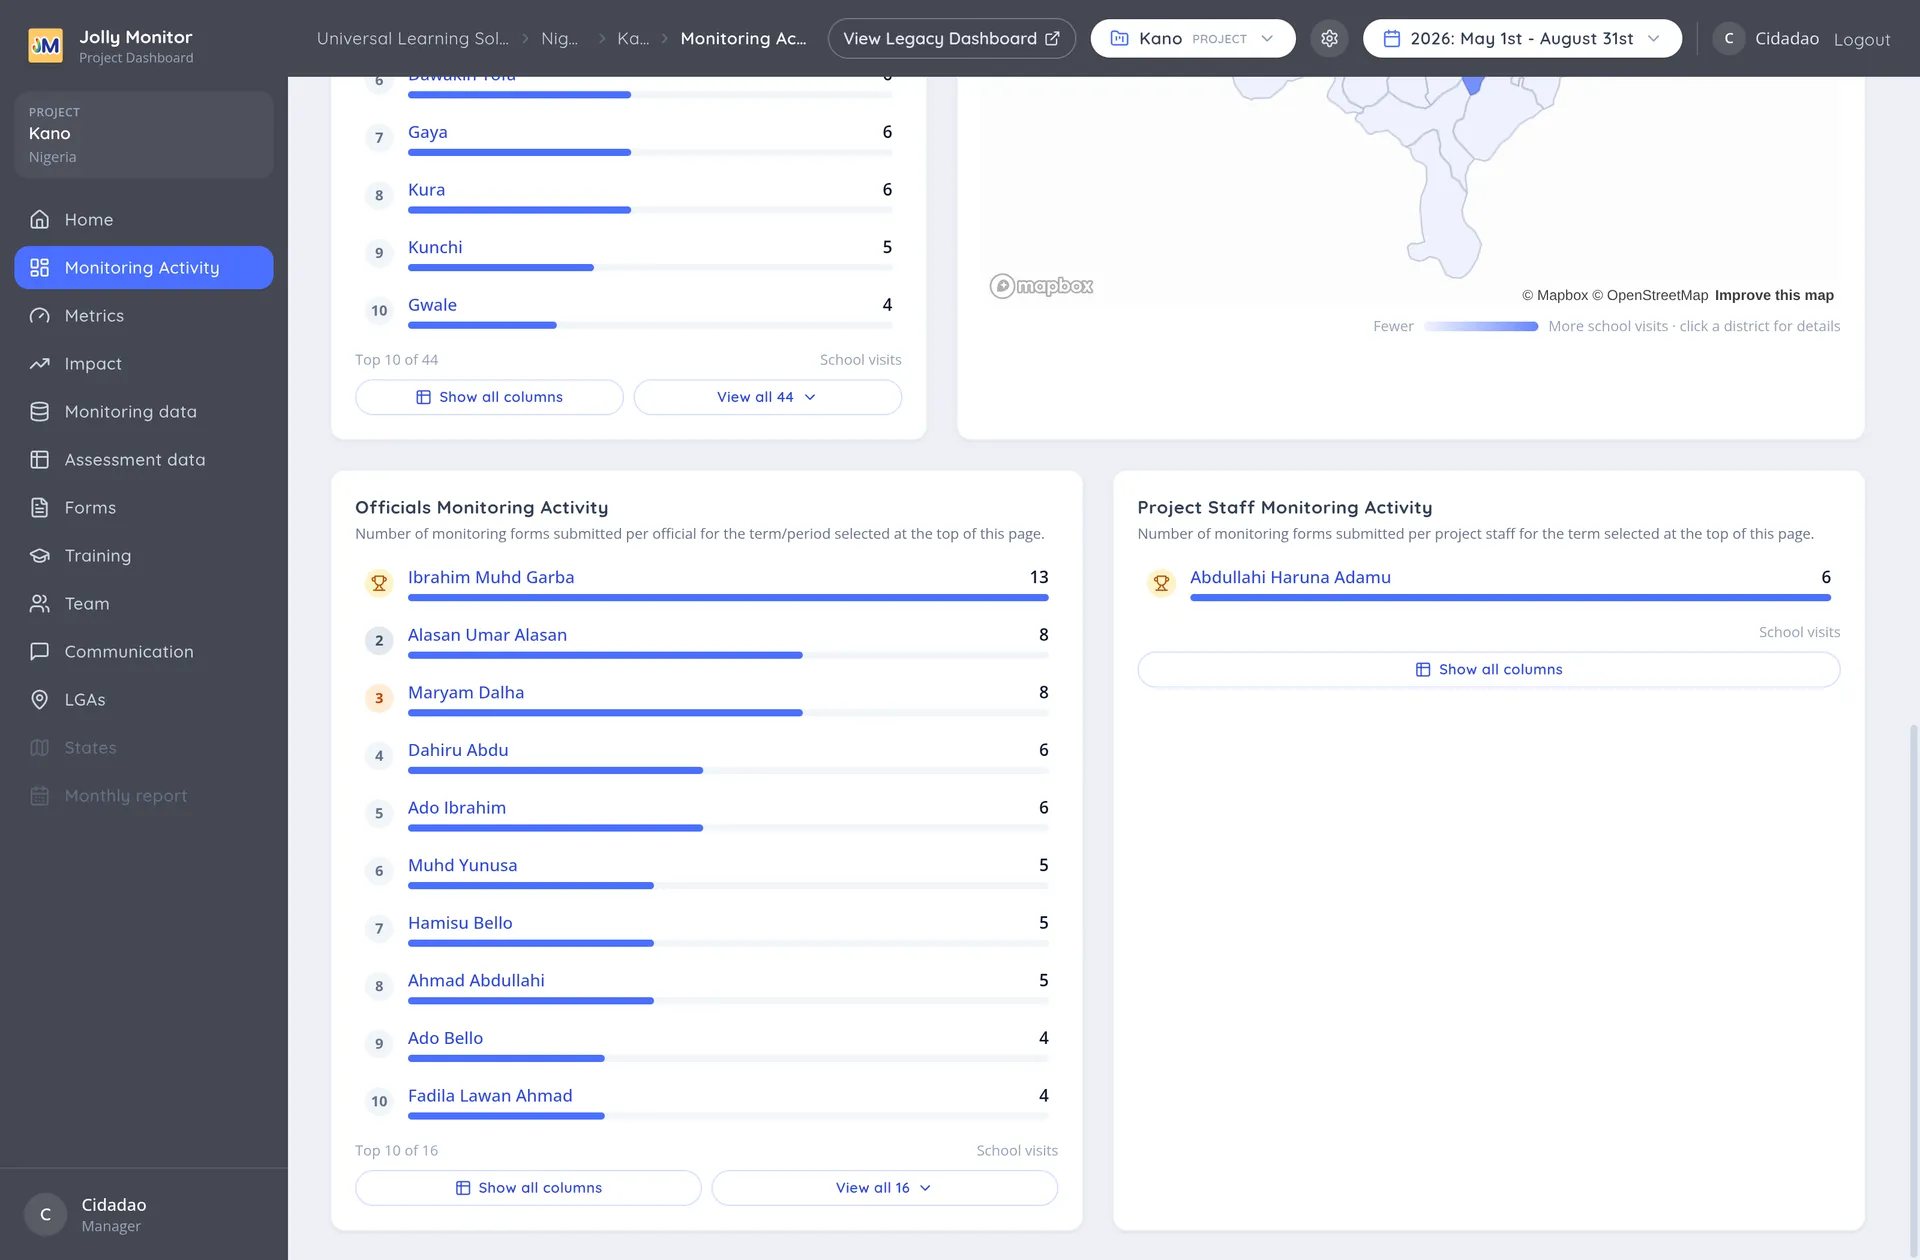This screenshot has height=1260, width=1920.
Task: Open Muhd Yunusa link
Action: click(x=462, y=865)
